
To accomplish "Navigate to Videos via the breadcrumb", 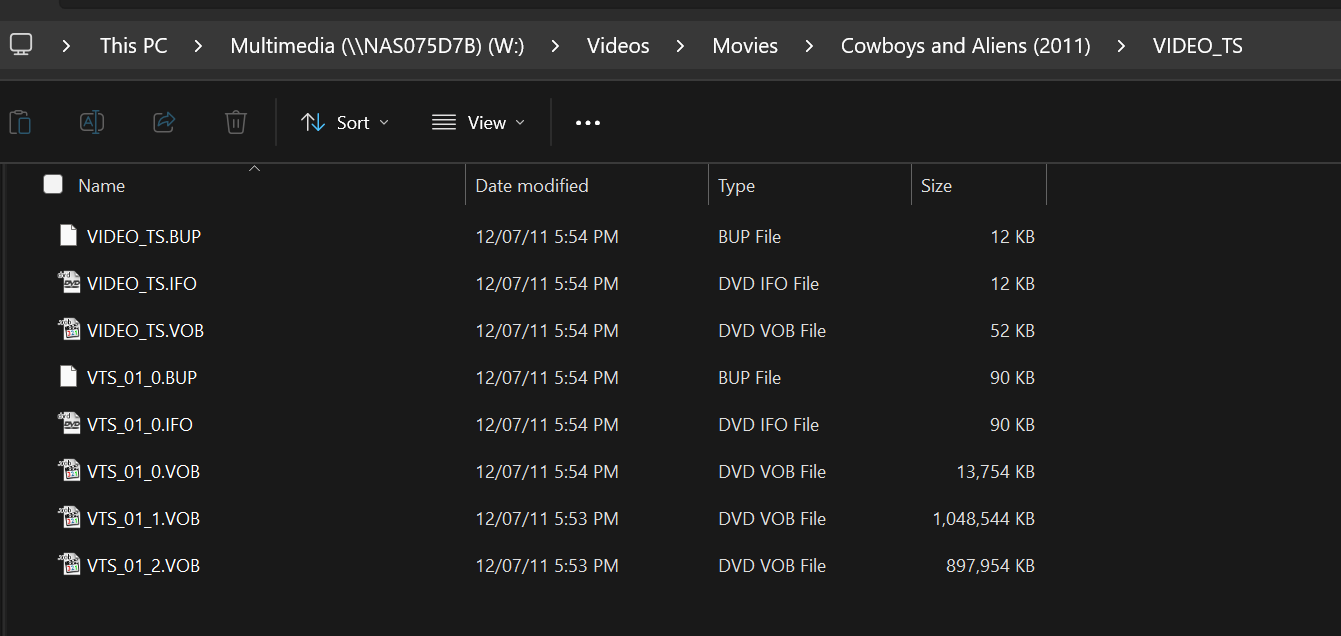I will pos(618,45).
